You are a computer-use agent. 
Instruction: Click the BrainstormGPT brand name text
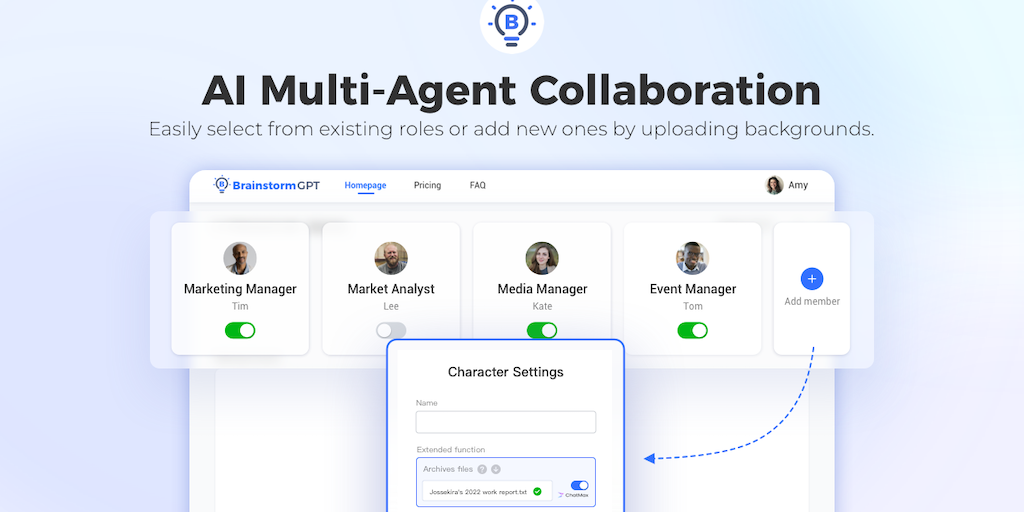pyautogui.click(x=276, y=185)
